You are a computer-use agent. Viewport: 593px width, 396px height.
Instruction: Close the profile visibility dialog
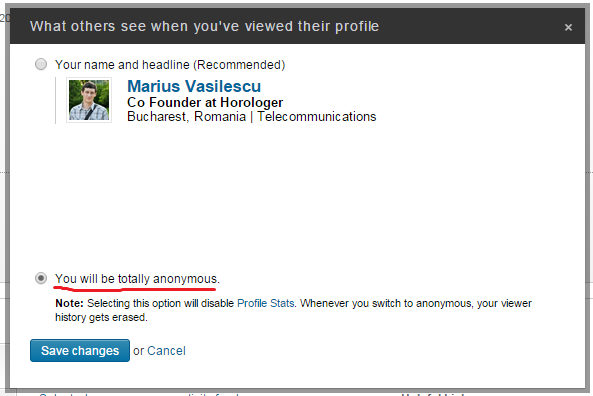pyautogui.click(x=568, y=27)
